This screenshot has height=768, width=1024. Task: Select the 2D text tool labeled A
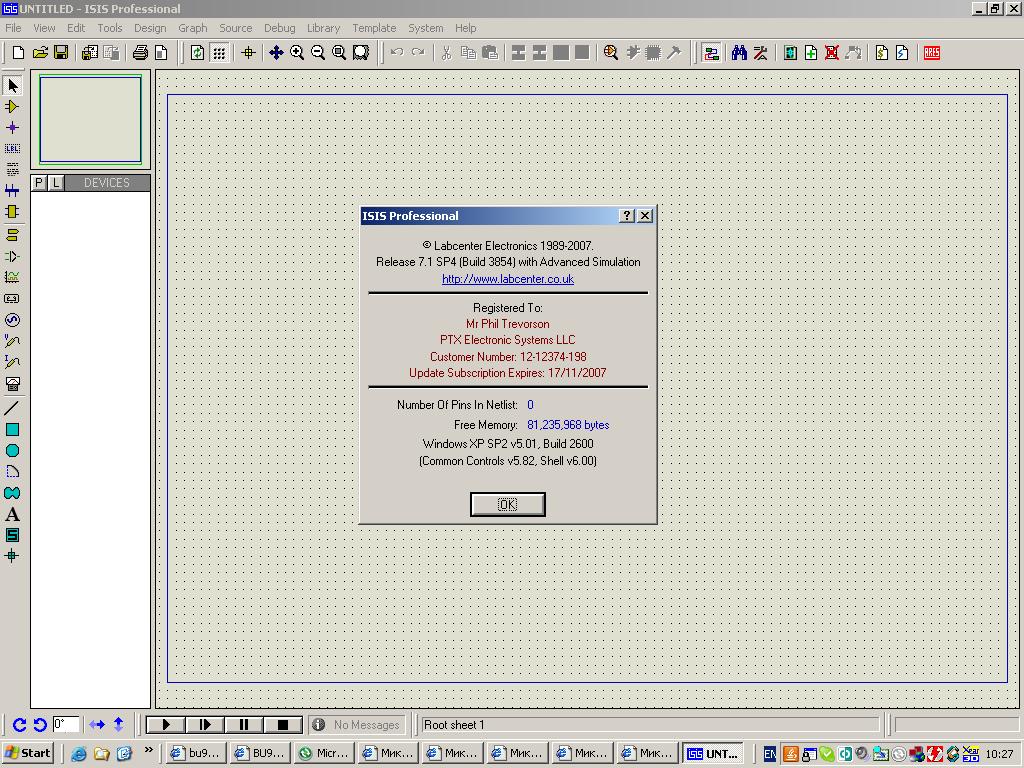click(12, 514)
